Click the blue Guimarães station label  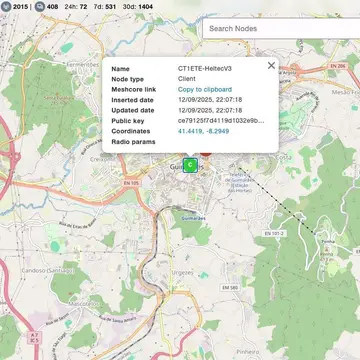tap(193, 218)
